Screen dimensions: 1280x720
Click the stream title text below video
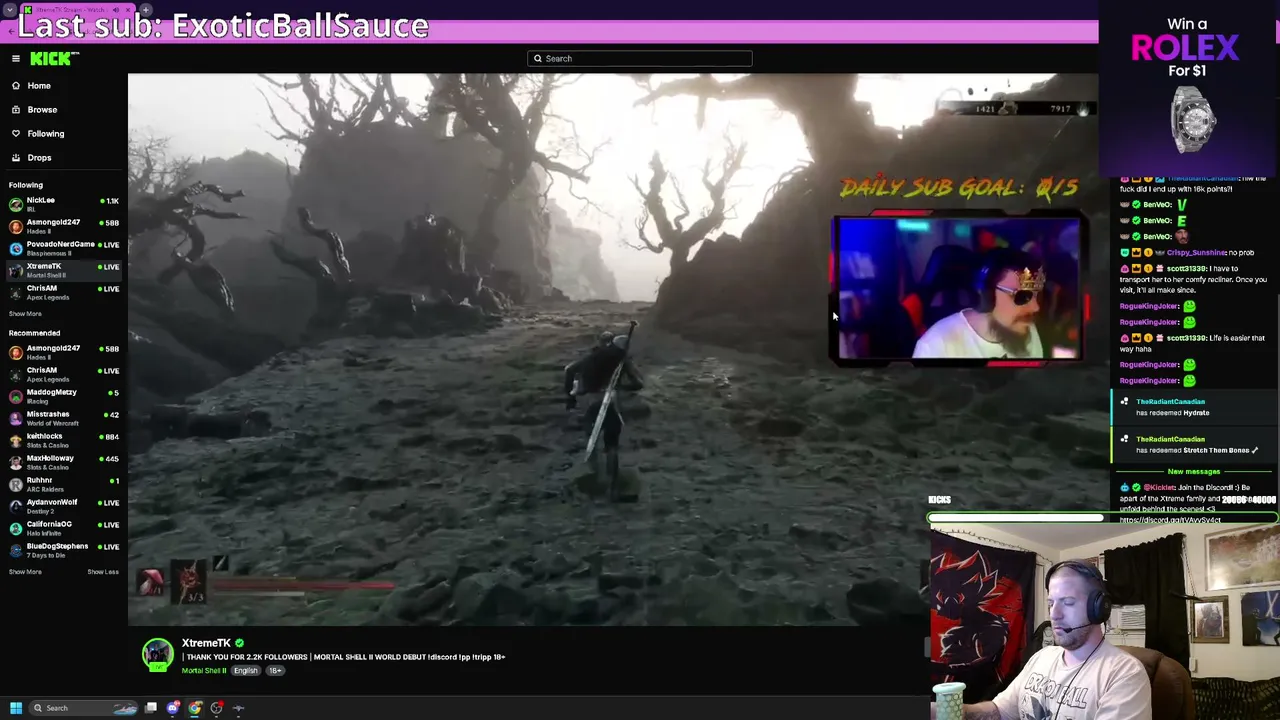pos(343,657)
